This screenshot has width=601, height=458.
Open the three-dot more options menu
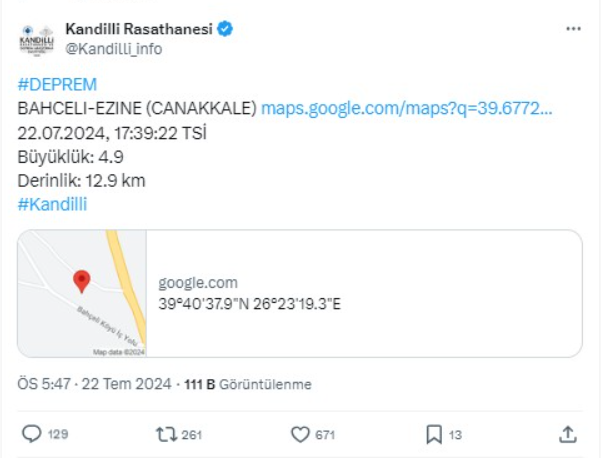573,30
